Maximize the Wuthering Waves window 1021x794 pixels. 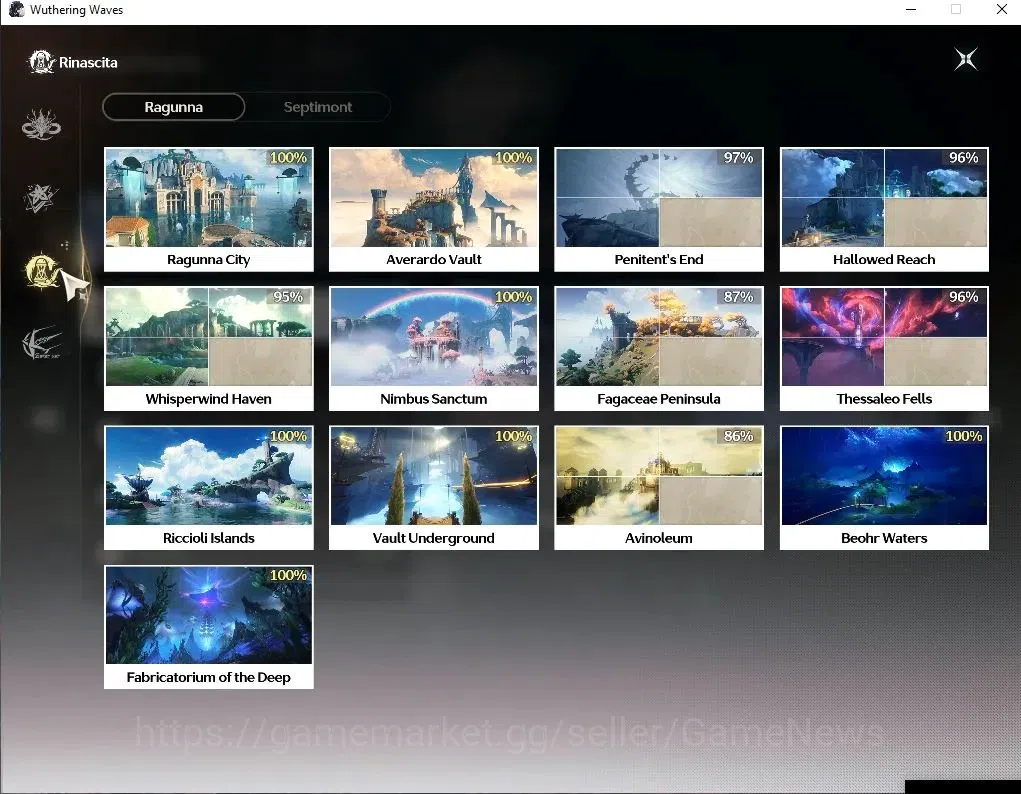pos(956,9)
